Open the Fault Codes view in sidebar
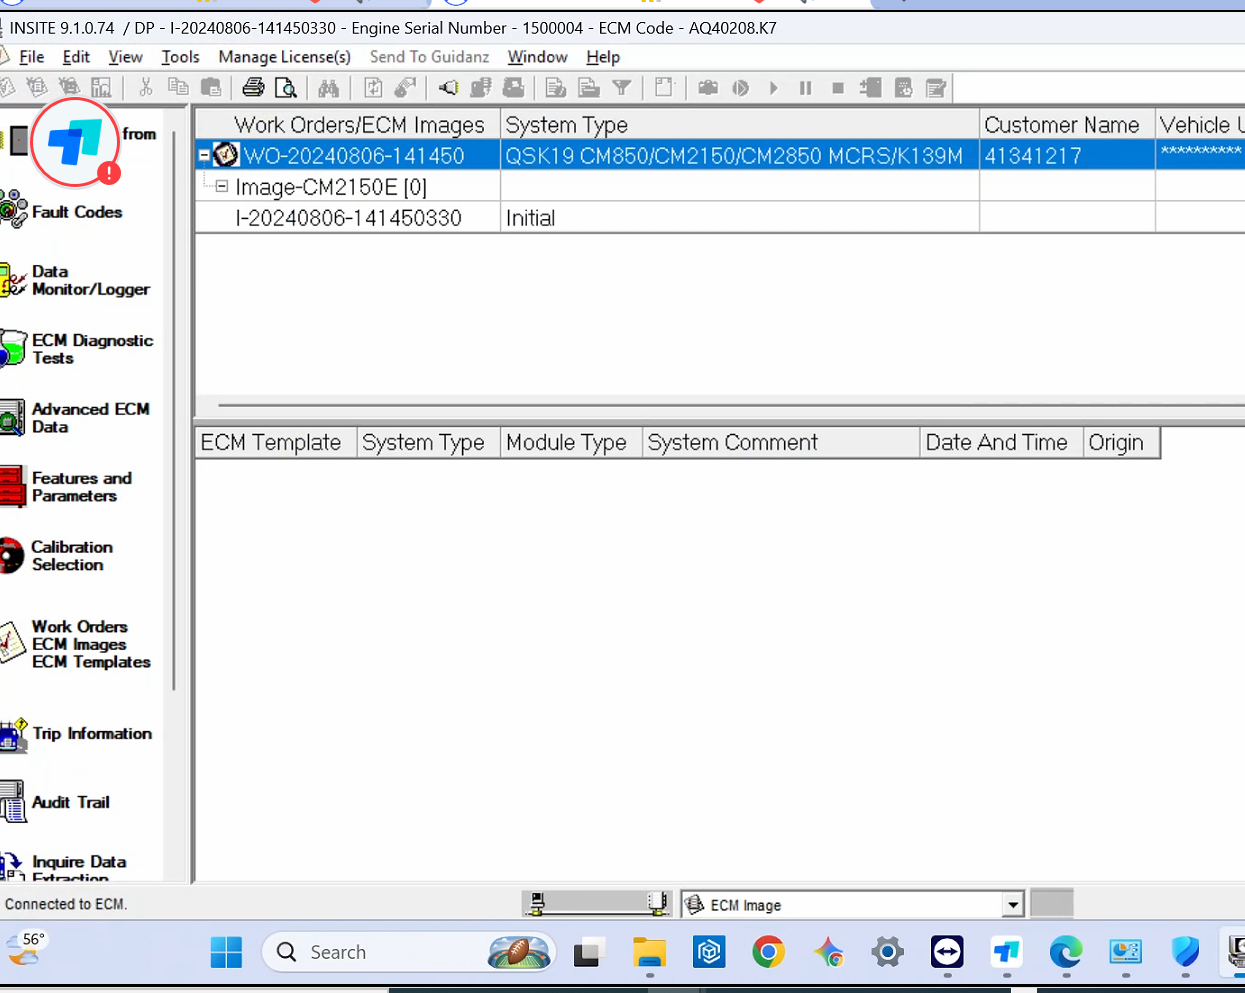 [62, 212]
